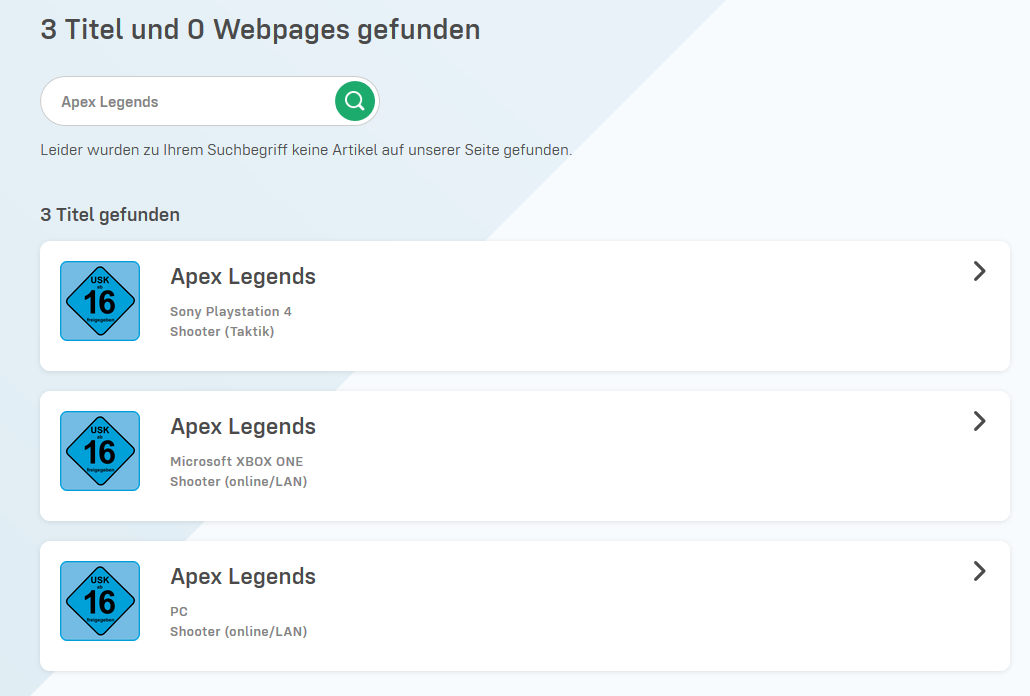
Task: Click '3 Titel und 0 Webpages gefunden' heading
Action: (x=260, y=30)
